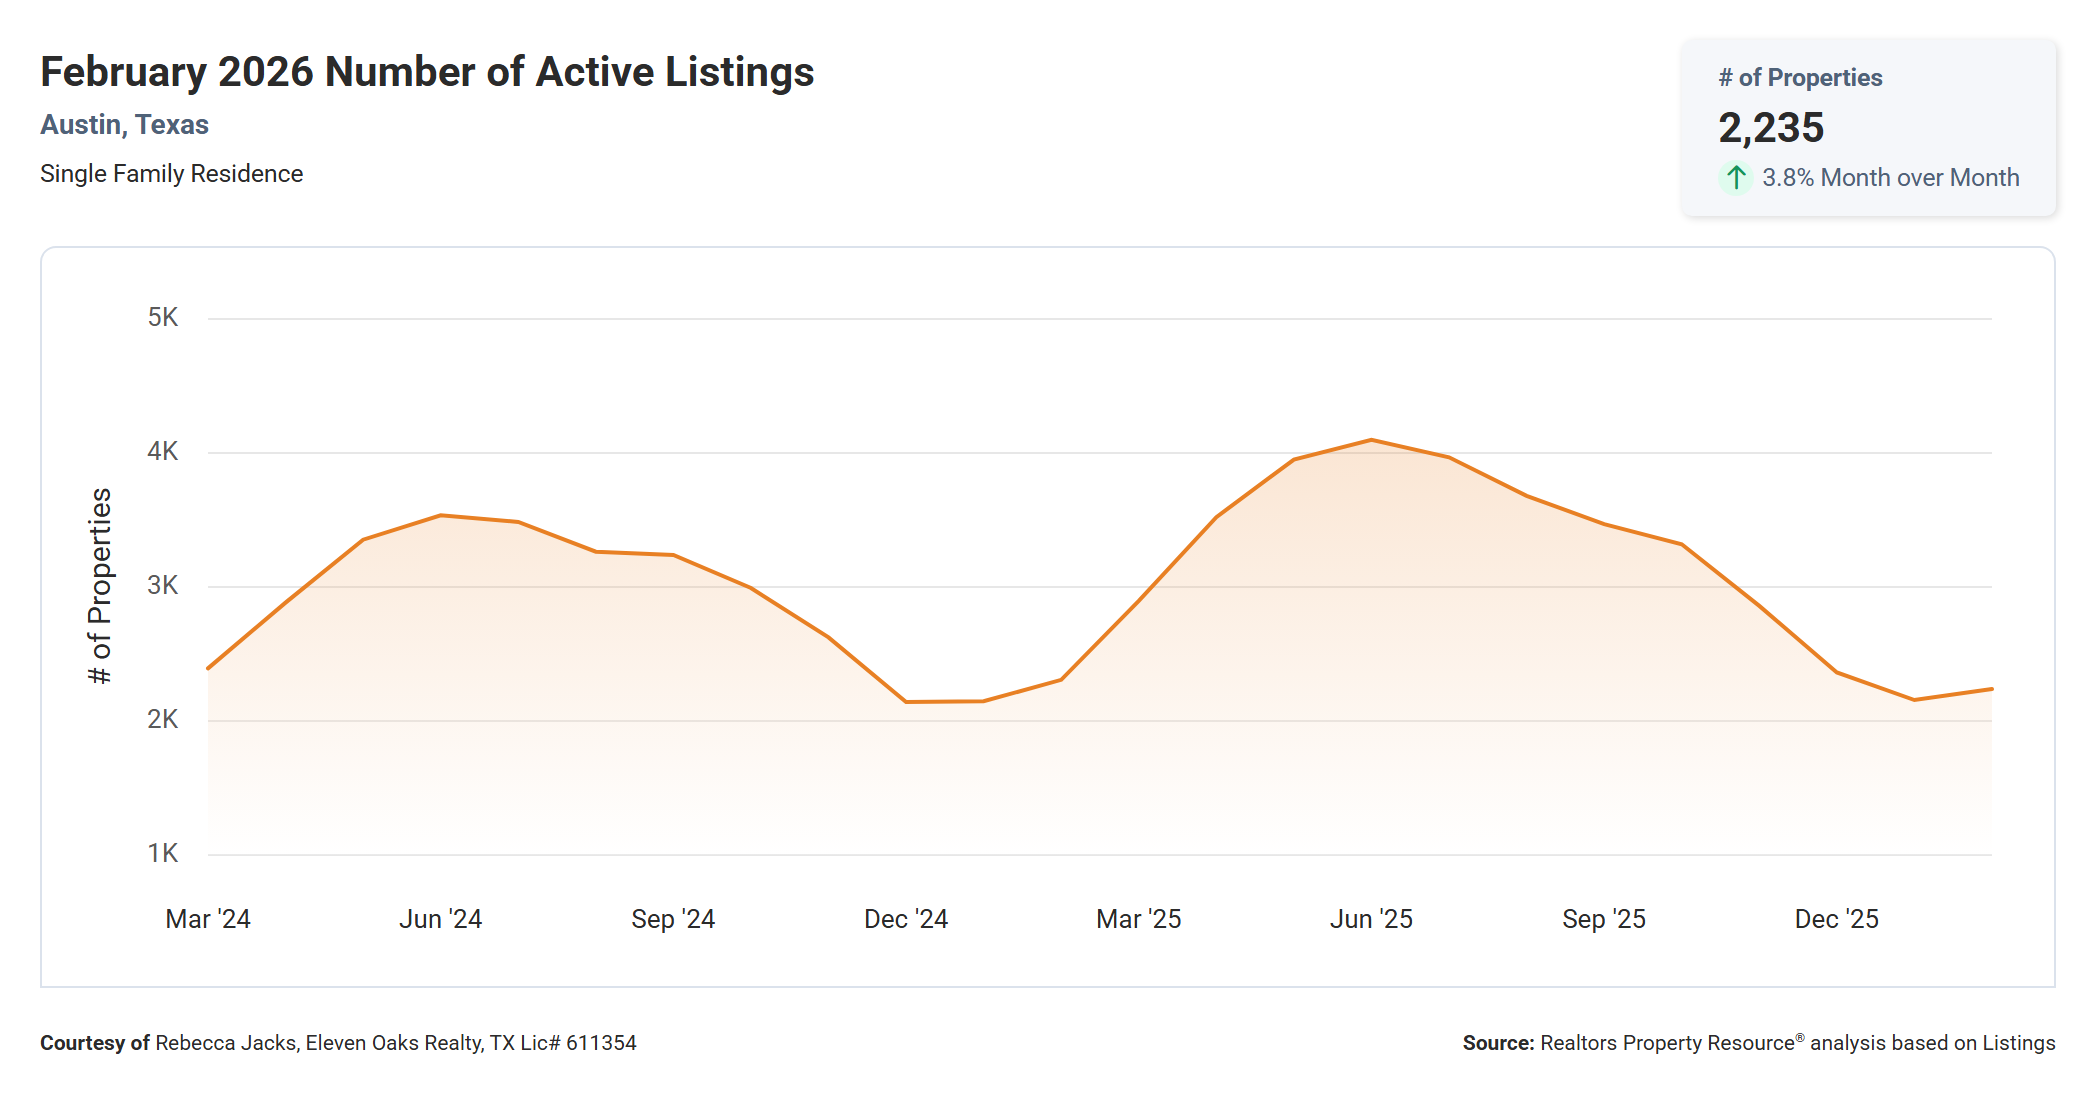Click the Dec '25 x-axis label
The image size is (2096, 1100).
tap(1837, 919)
